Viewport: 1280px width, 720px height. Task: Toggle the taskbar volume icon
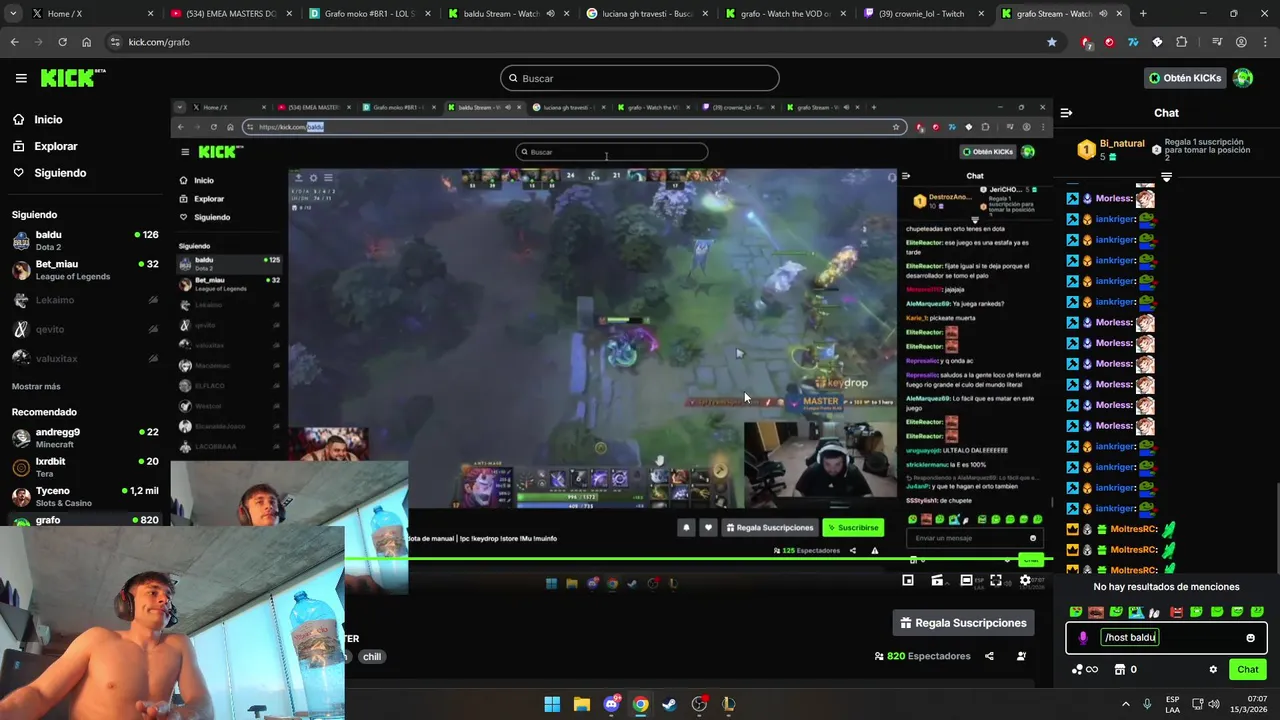(1214, 704)
